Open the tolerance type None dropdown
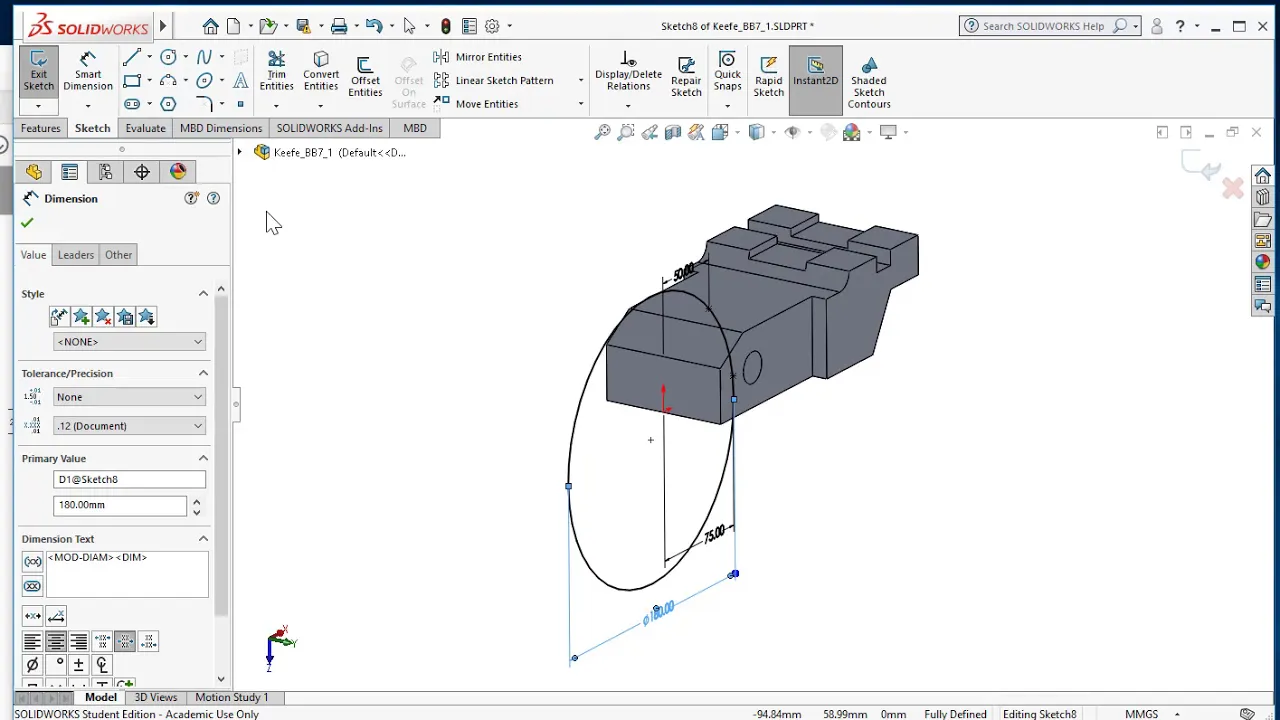This screenshot has width=1280, height=720. [x=129, y=397]
